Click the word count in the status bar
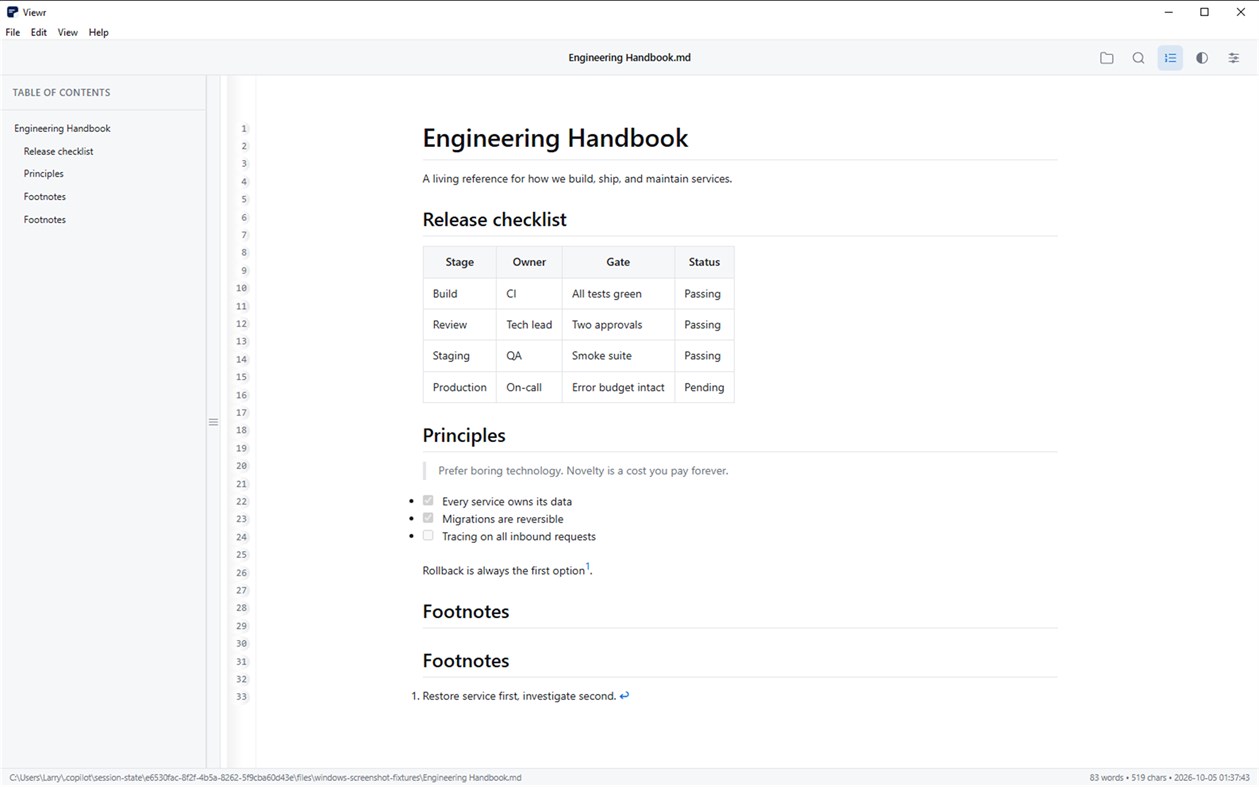The width and height of the screenshot is (1259, 787). 1107,777
